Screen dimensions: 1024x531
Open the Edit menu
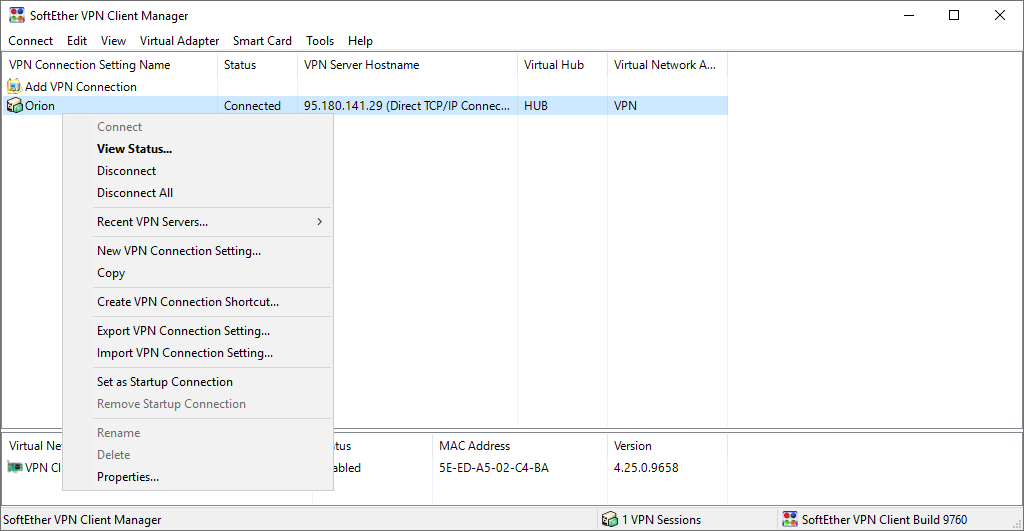tap(76, 40)
